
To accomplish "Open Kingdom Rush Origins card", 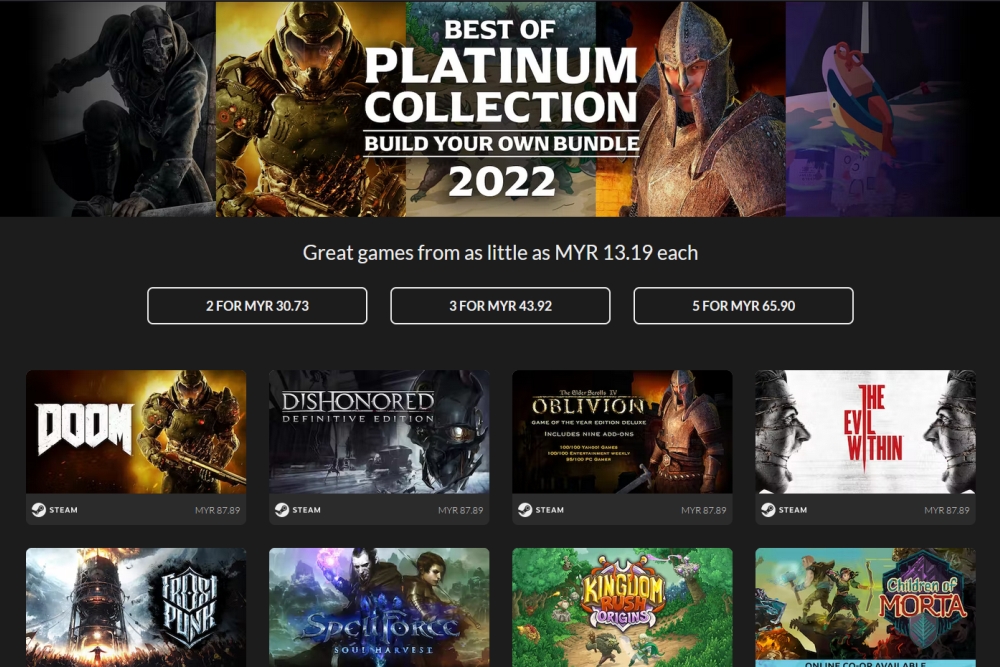I will coord(622,608).
